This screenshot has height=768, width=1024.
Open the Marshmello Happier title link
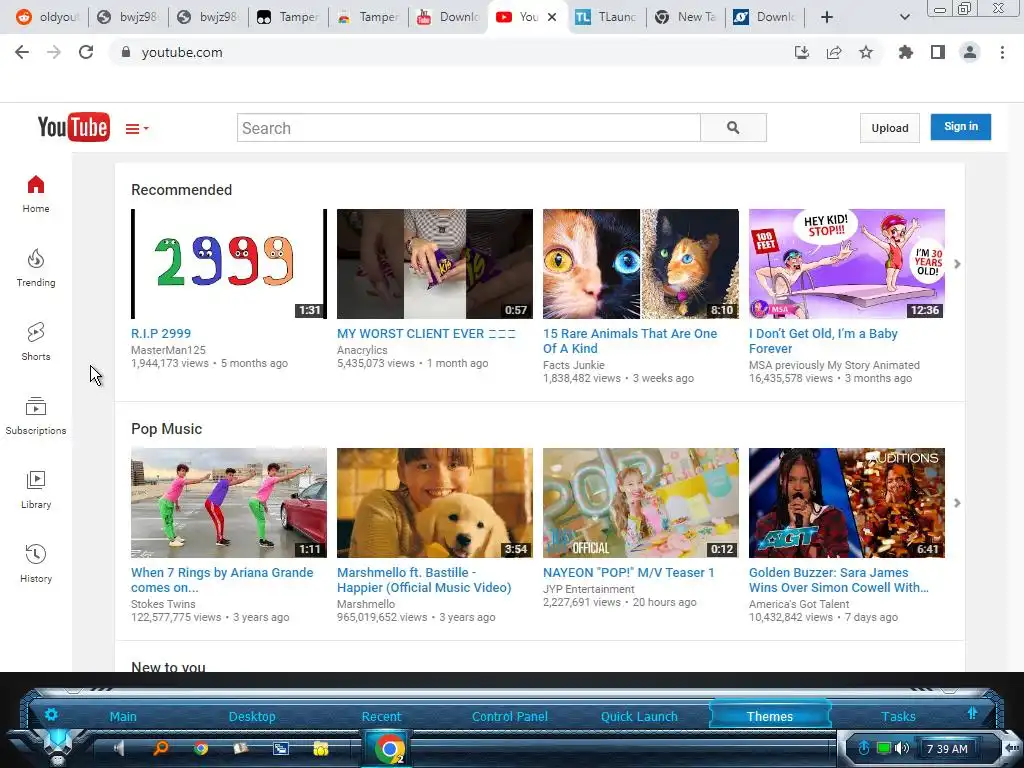pyautogui.click(x=424, y=580)
